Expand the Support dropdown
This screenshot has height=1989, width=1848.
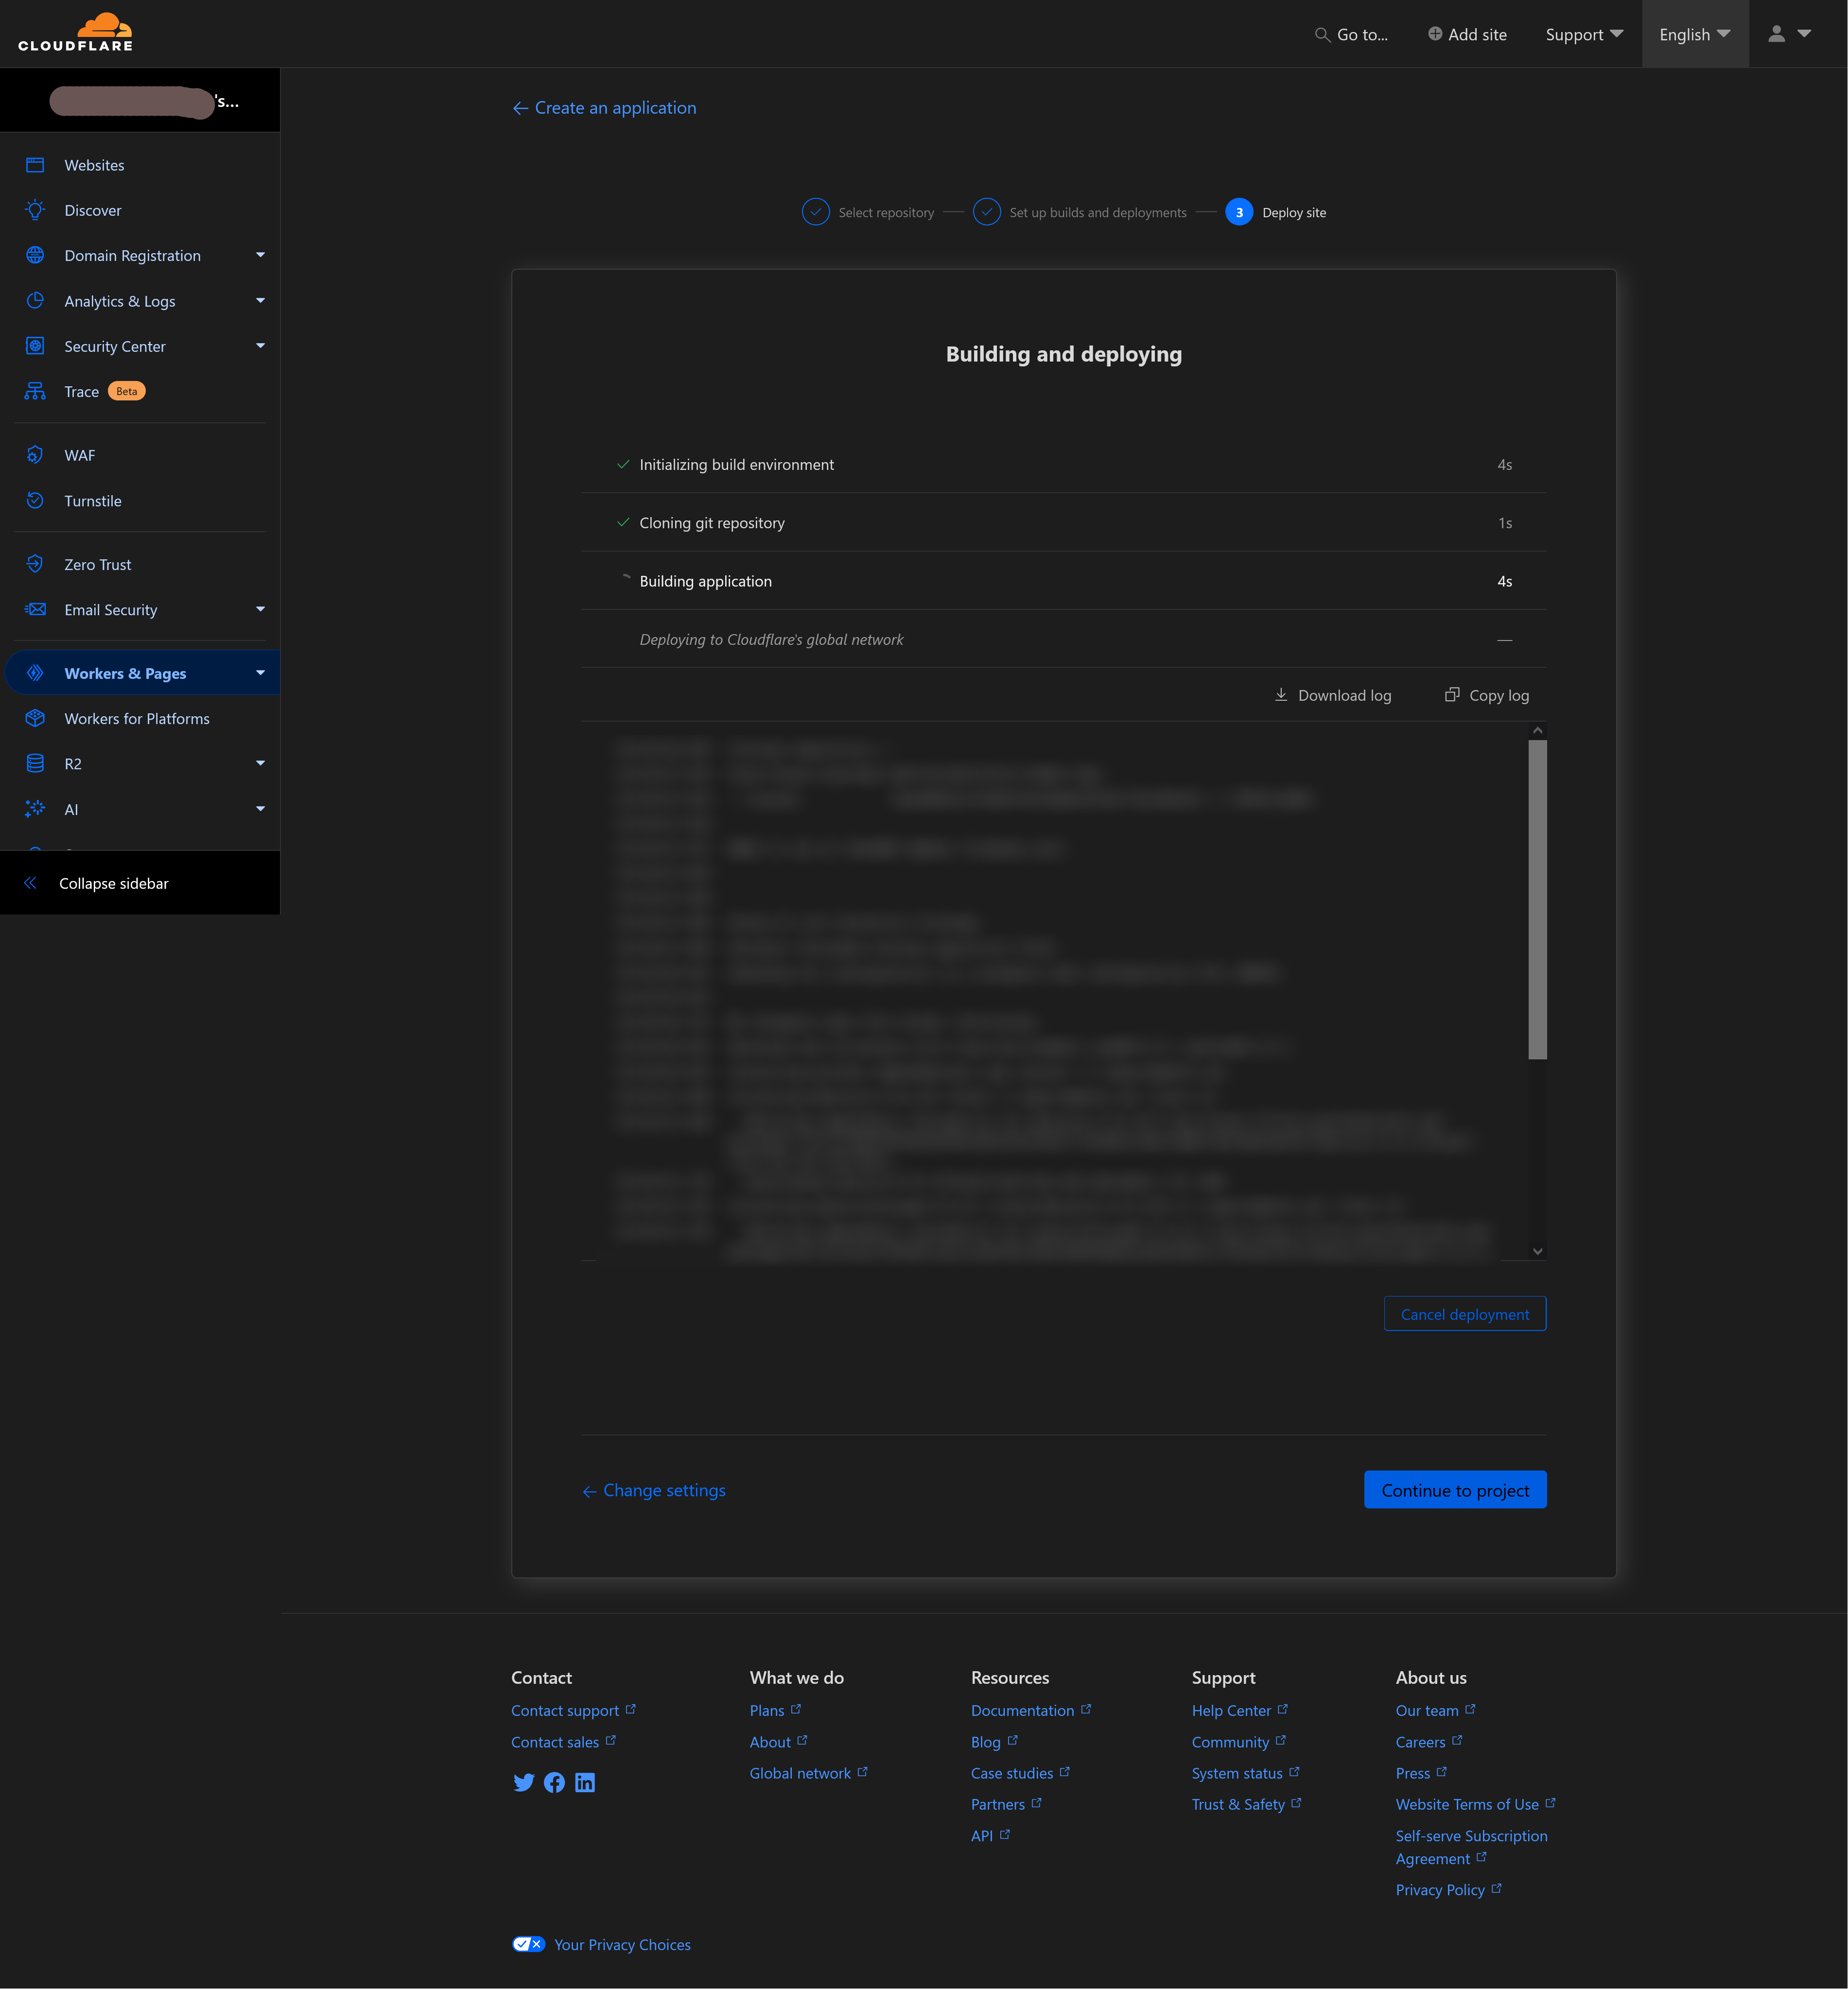pyautogui.click(x=1583, y=34)
